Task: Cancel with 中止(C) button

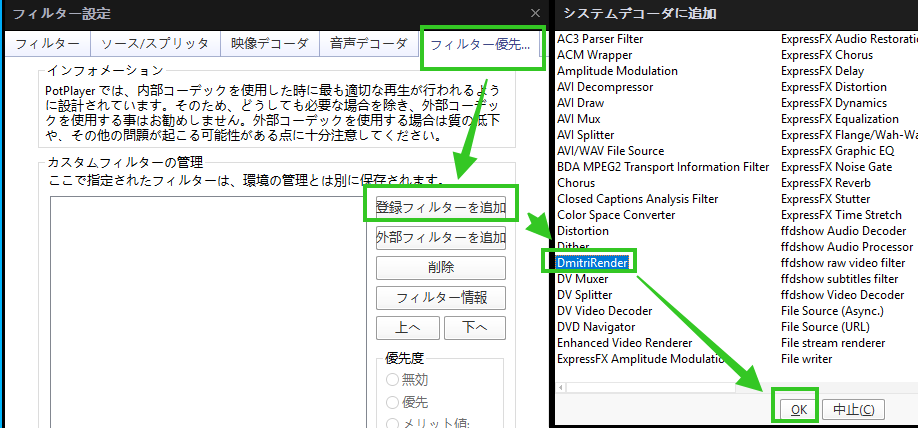Action: [853, 409]
